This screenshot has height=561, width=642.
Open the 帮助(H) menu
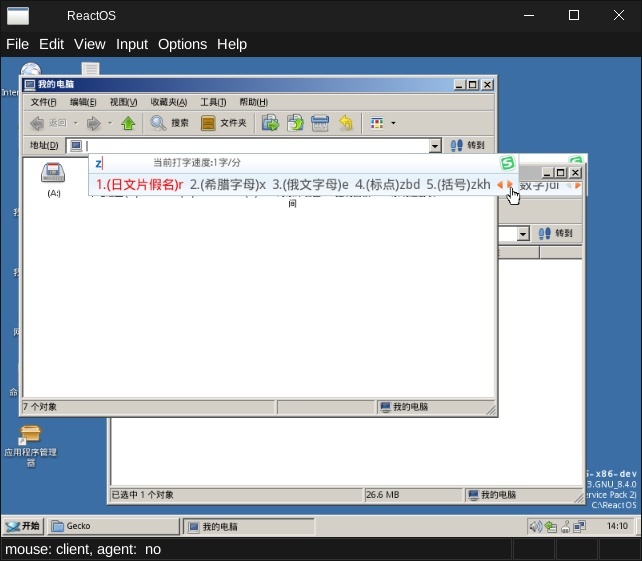(x=253, y=102)
